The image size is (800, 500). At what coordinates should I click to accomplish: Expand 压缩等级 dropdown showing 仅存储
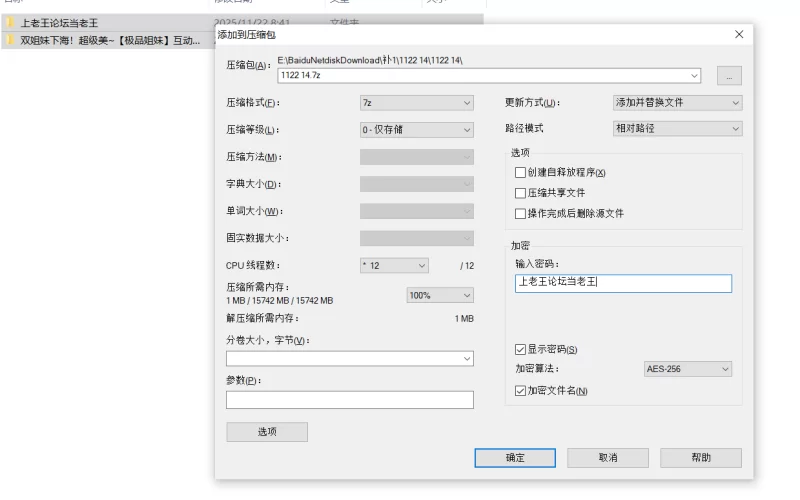tap(416, 130)
